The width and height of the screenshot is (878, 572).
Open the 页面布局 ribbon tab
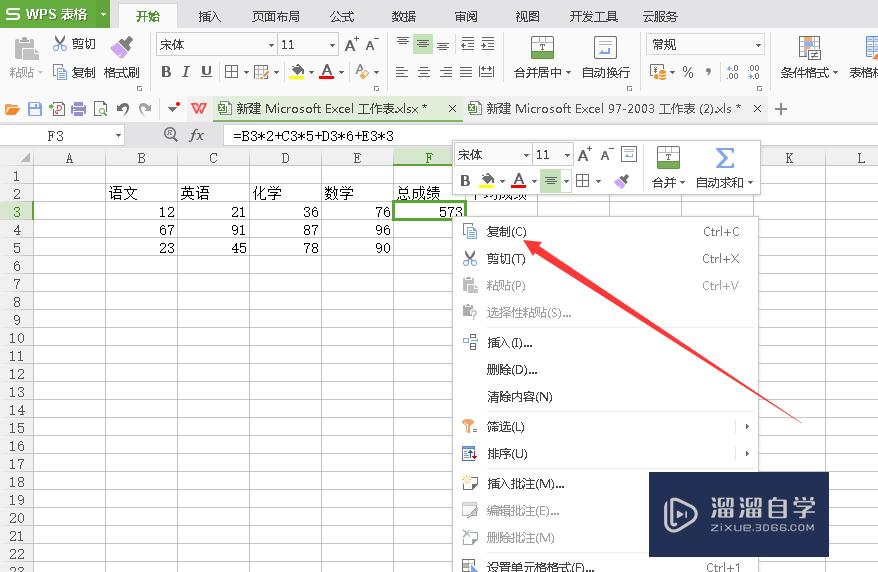point(275,16)
